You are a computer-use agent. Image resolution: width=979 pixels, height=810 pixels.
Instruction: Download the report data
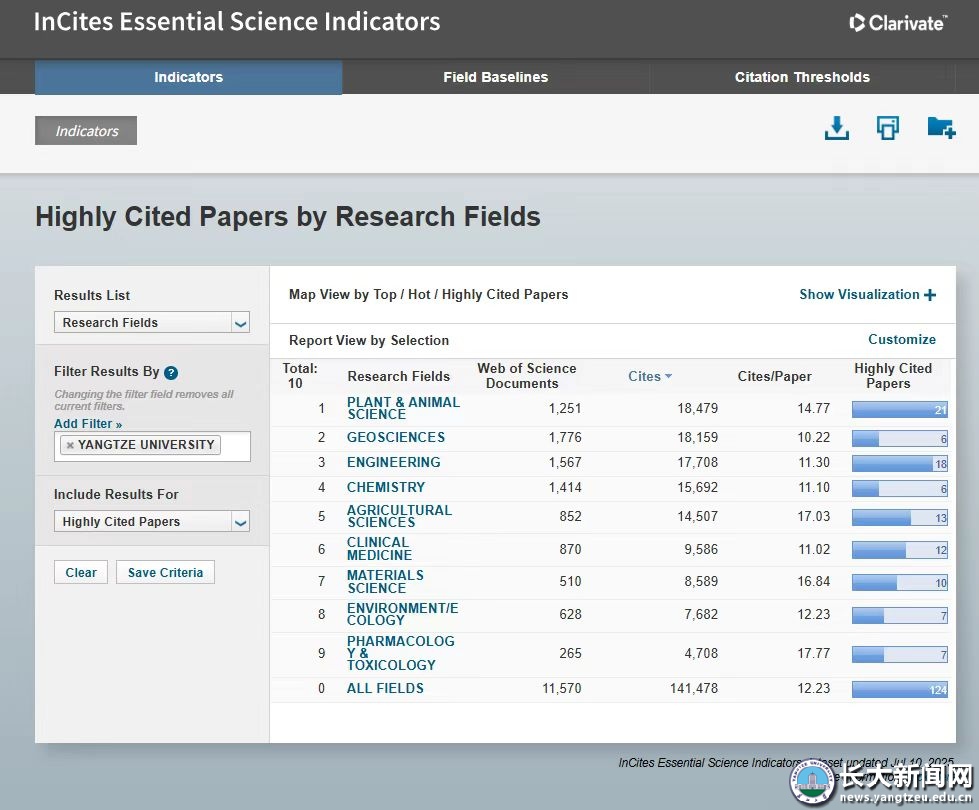[837, 128]
